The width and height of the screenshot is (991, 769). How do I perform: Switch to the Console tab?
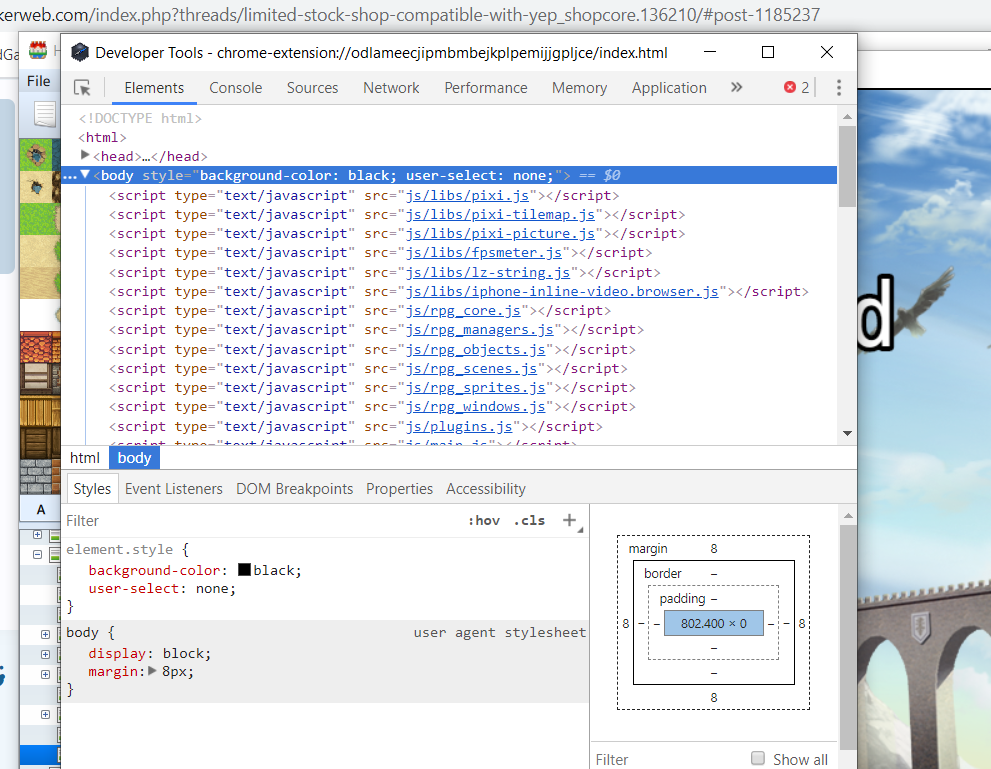pos(236,88)
